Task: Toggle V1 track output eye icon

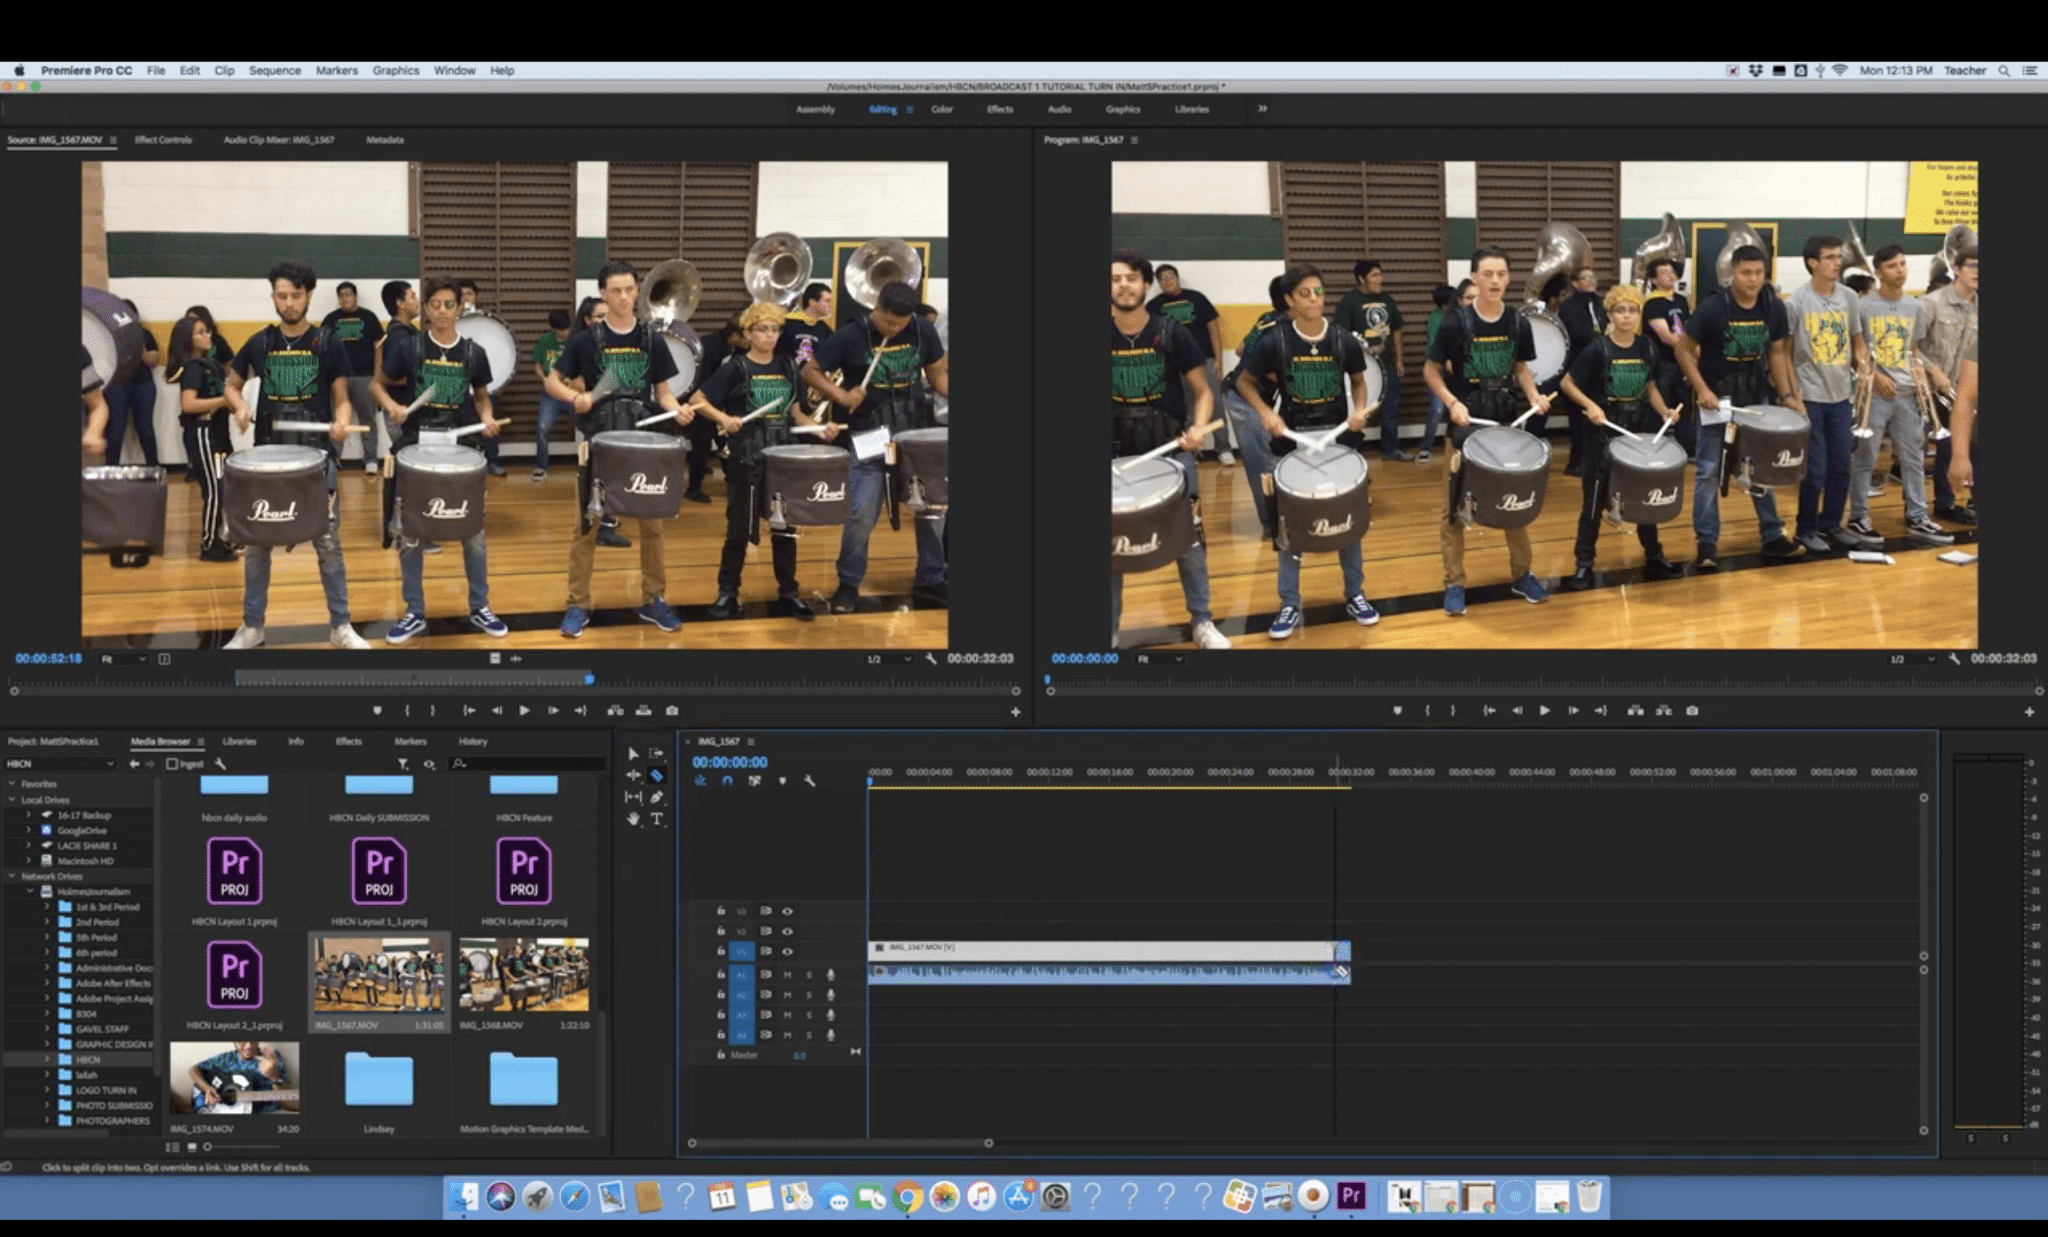Action: click(x=787, y=951)
